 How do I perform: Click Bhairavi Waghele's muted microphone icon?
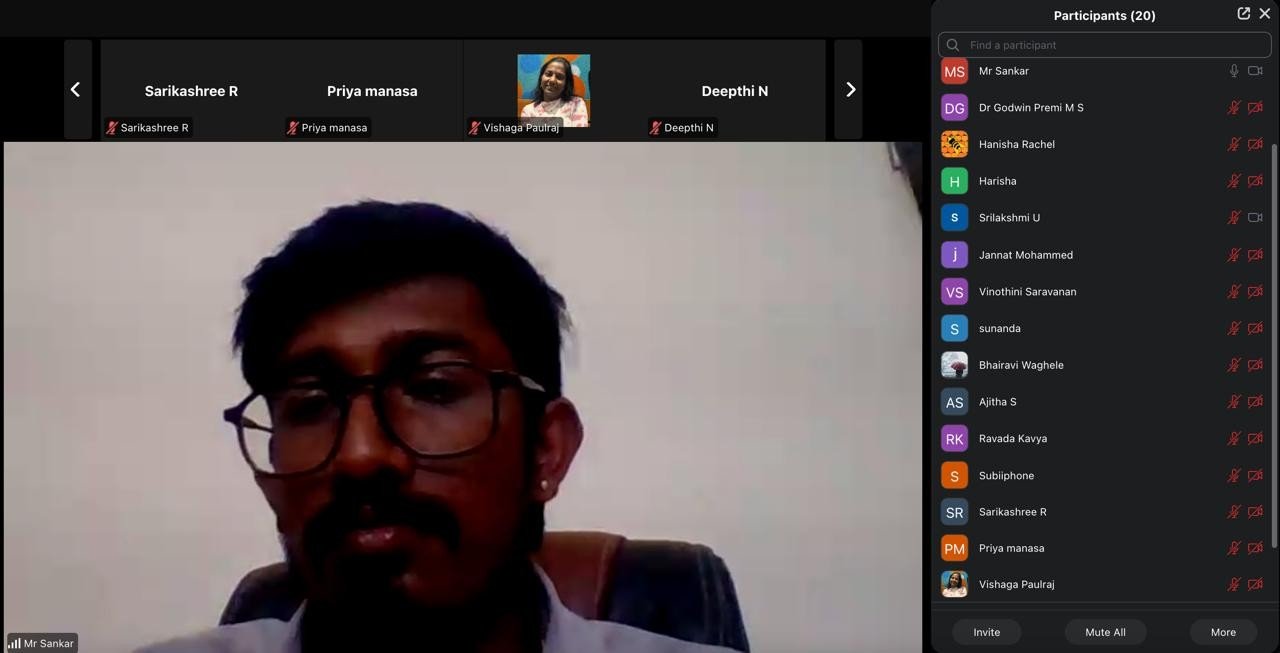tap(1234, 365)
